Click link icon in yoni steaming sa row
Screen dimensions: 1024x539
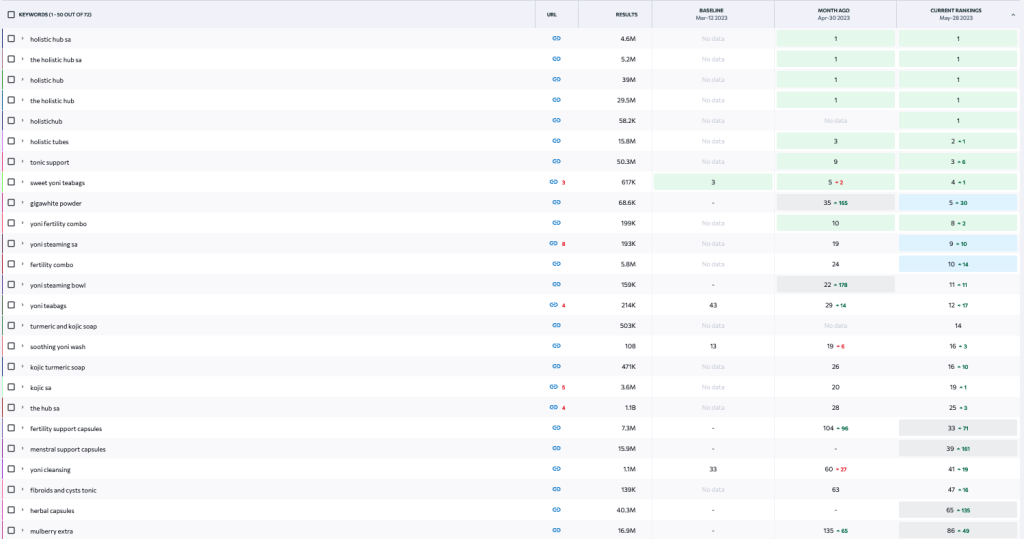pyautogui.click(x=553, y=244)
